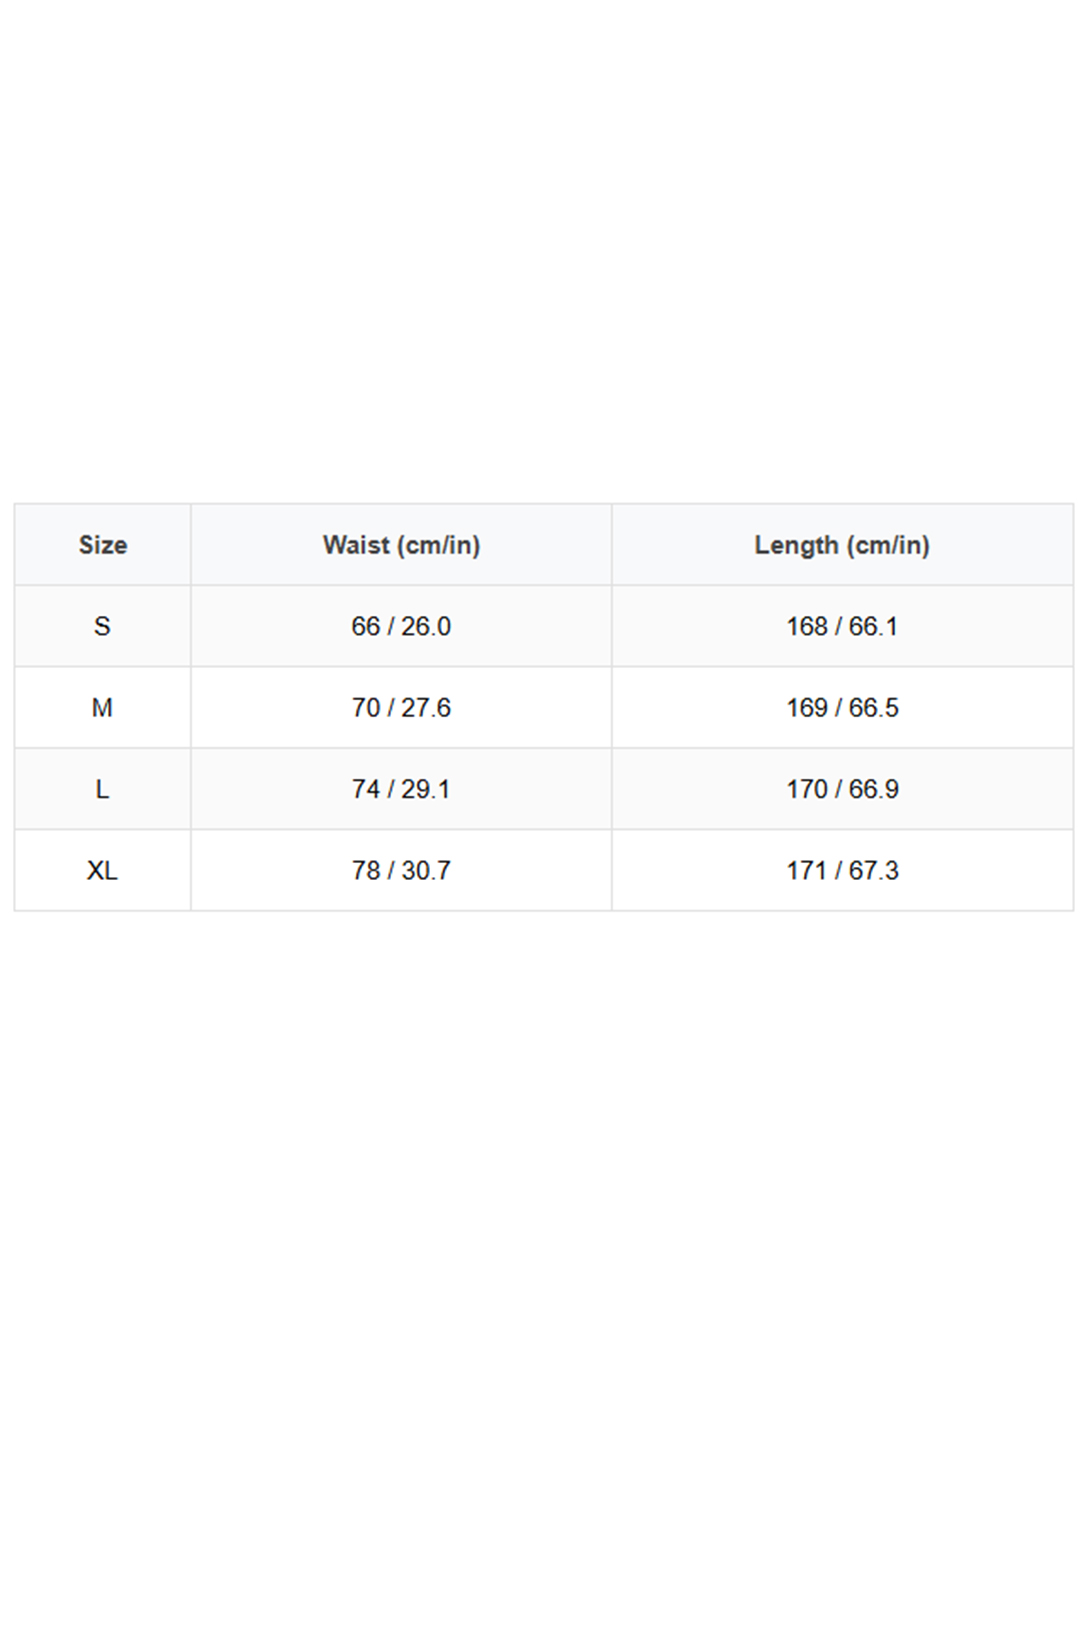The image size is (1088, 1632).
Task: Click the 66.5 inch length for M
Action: click(874, 708)
